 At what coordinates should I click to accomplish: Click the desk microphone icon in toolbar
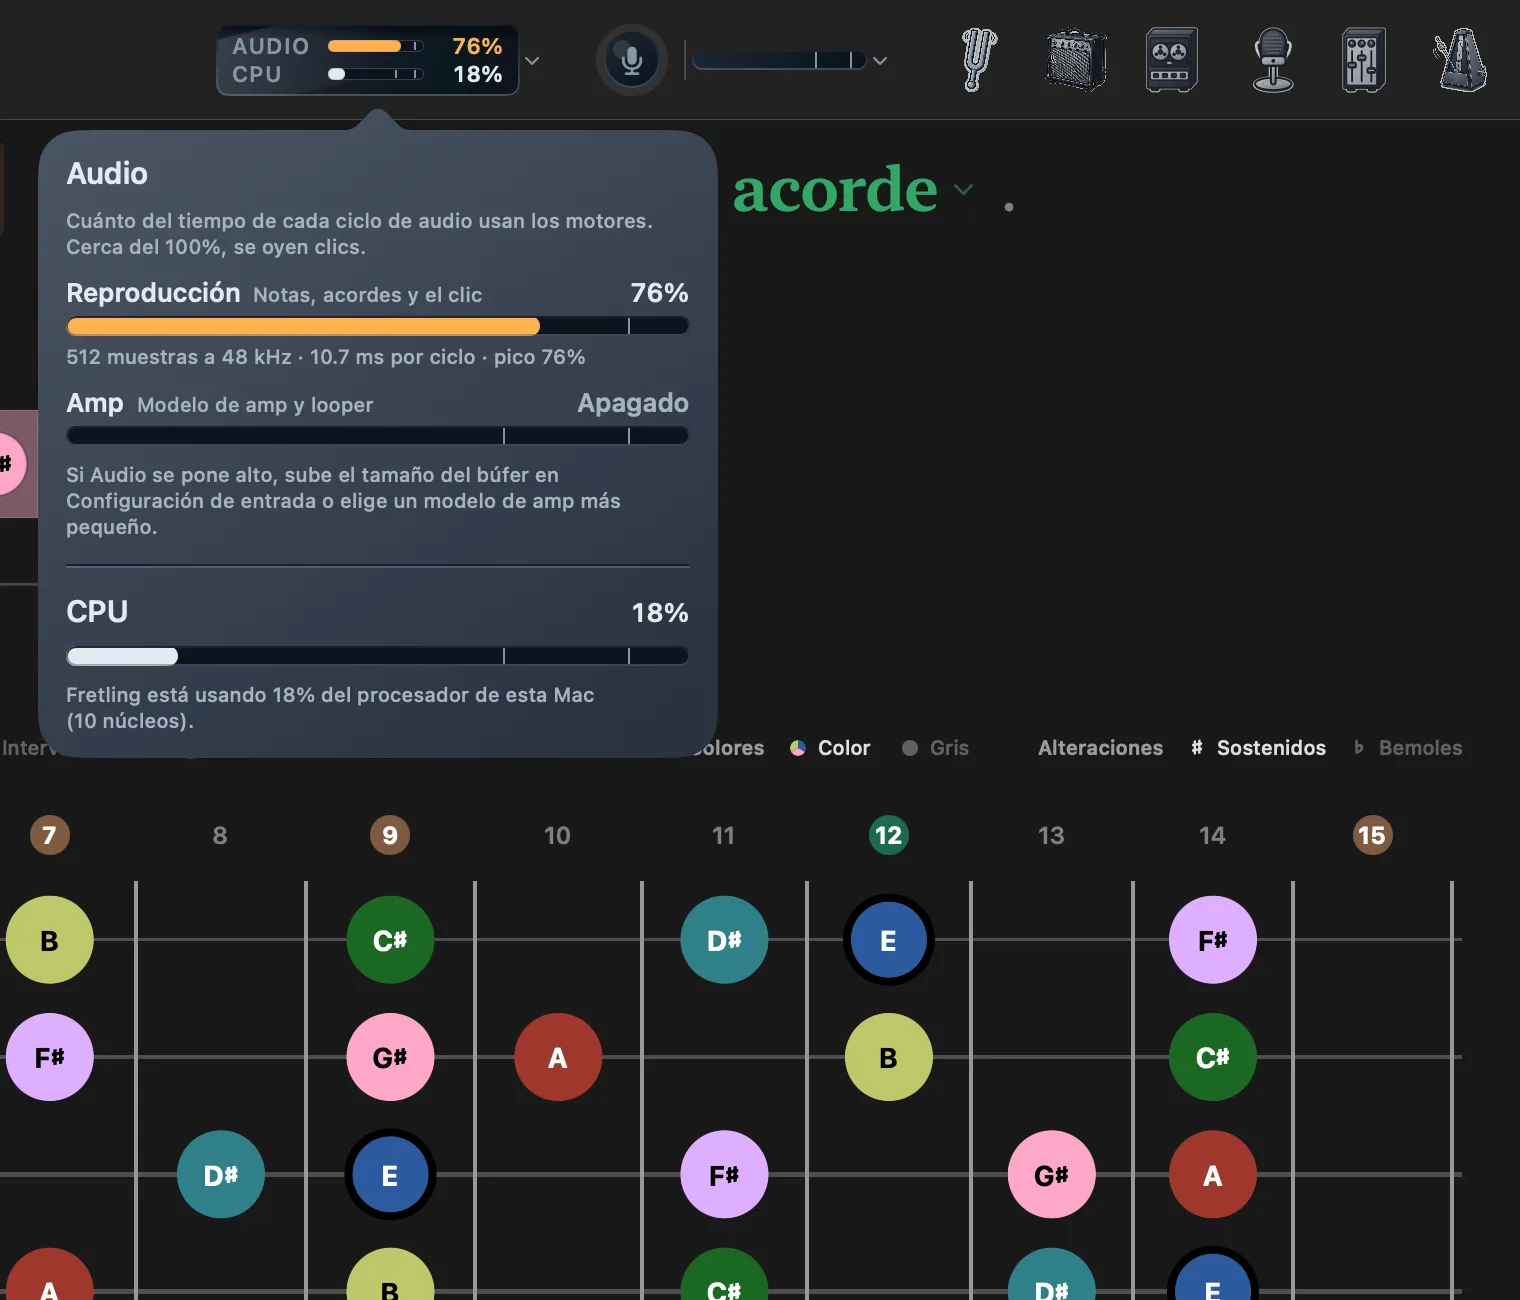tap(1273, 60)
